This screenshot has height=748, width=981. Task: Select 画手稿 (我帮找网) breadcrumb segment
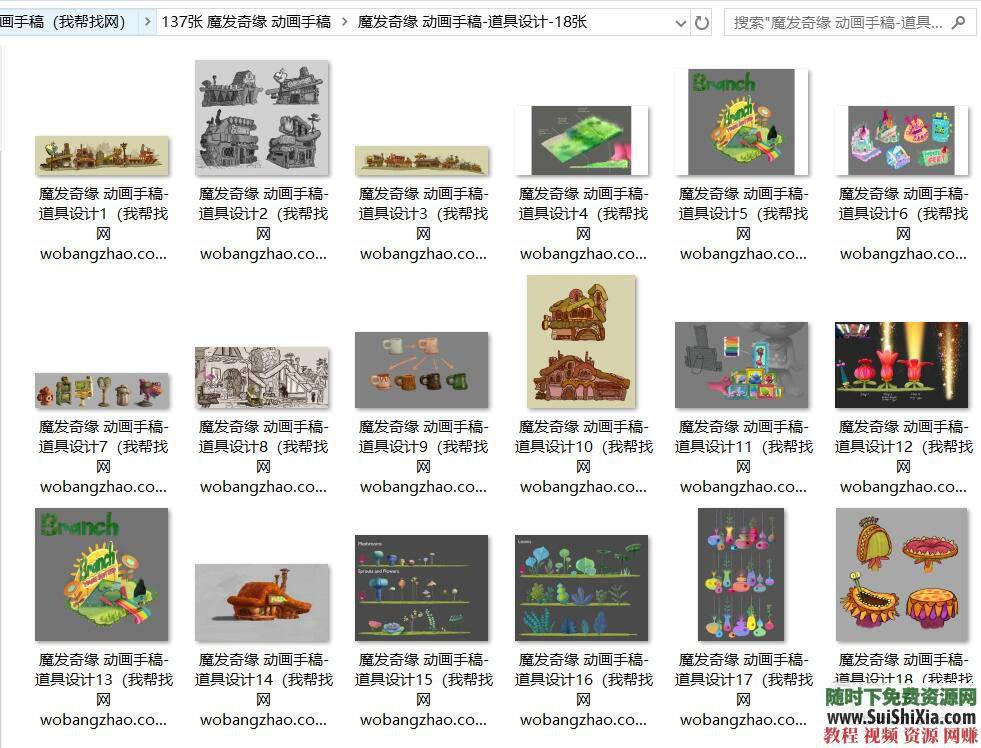click(63, 23)
